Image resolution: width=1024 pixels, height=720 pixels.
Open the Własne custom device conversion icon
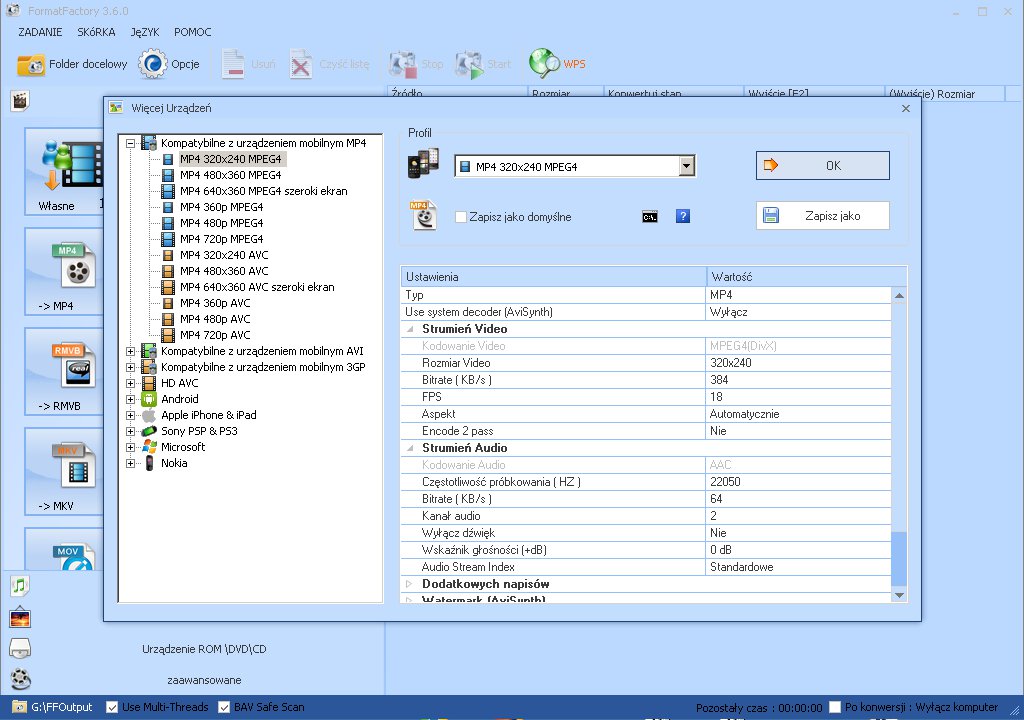(x=71, y=165)
